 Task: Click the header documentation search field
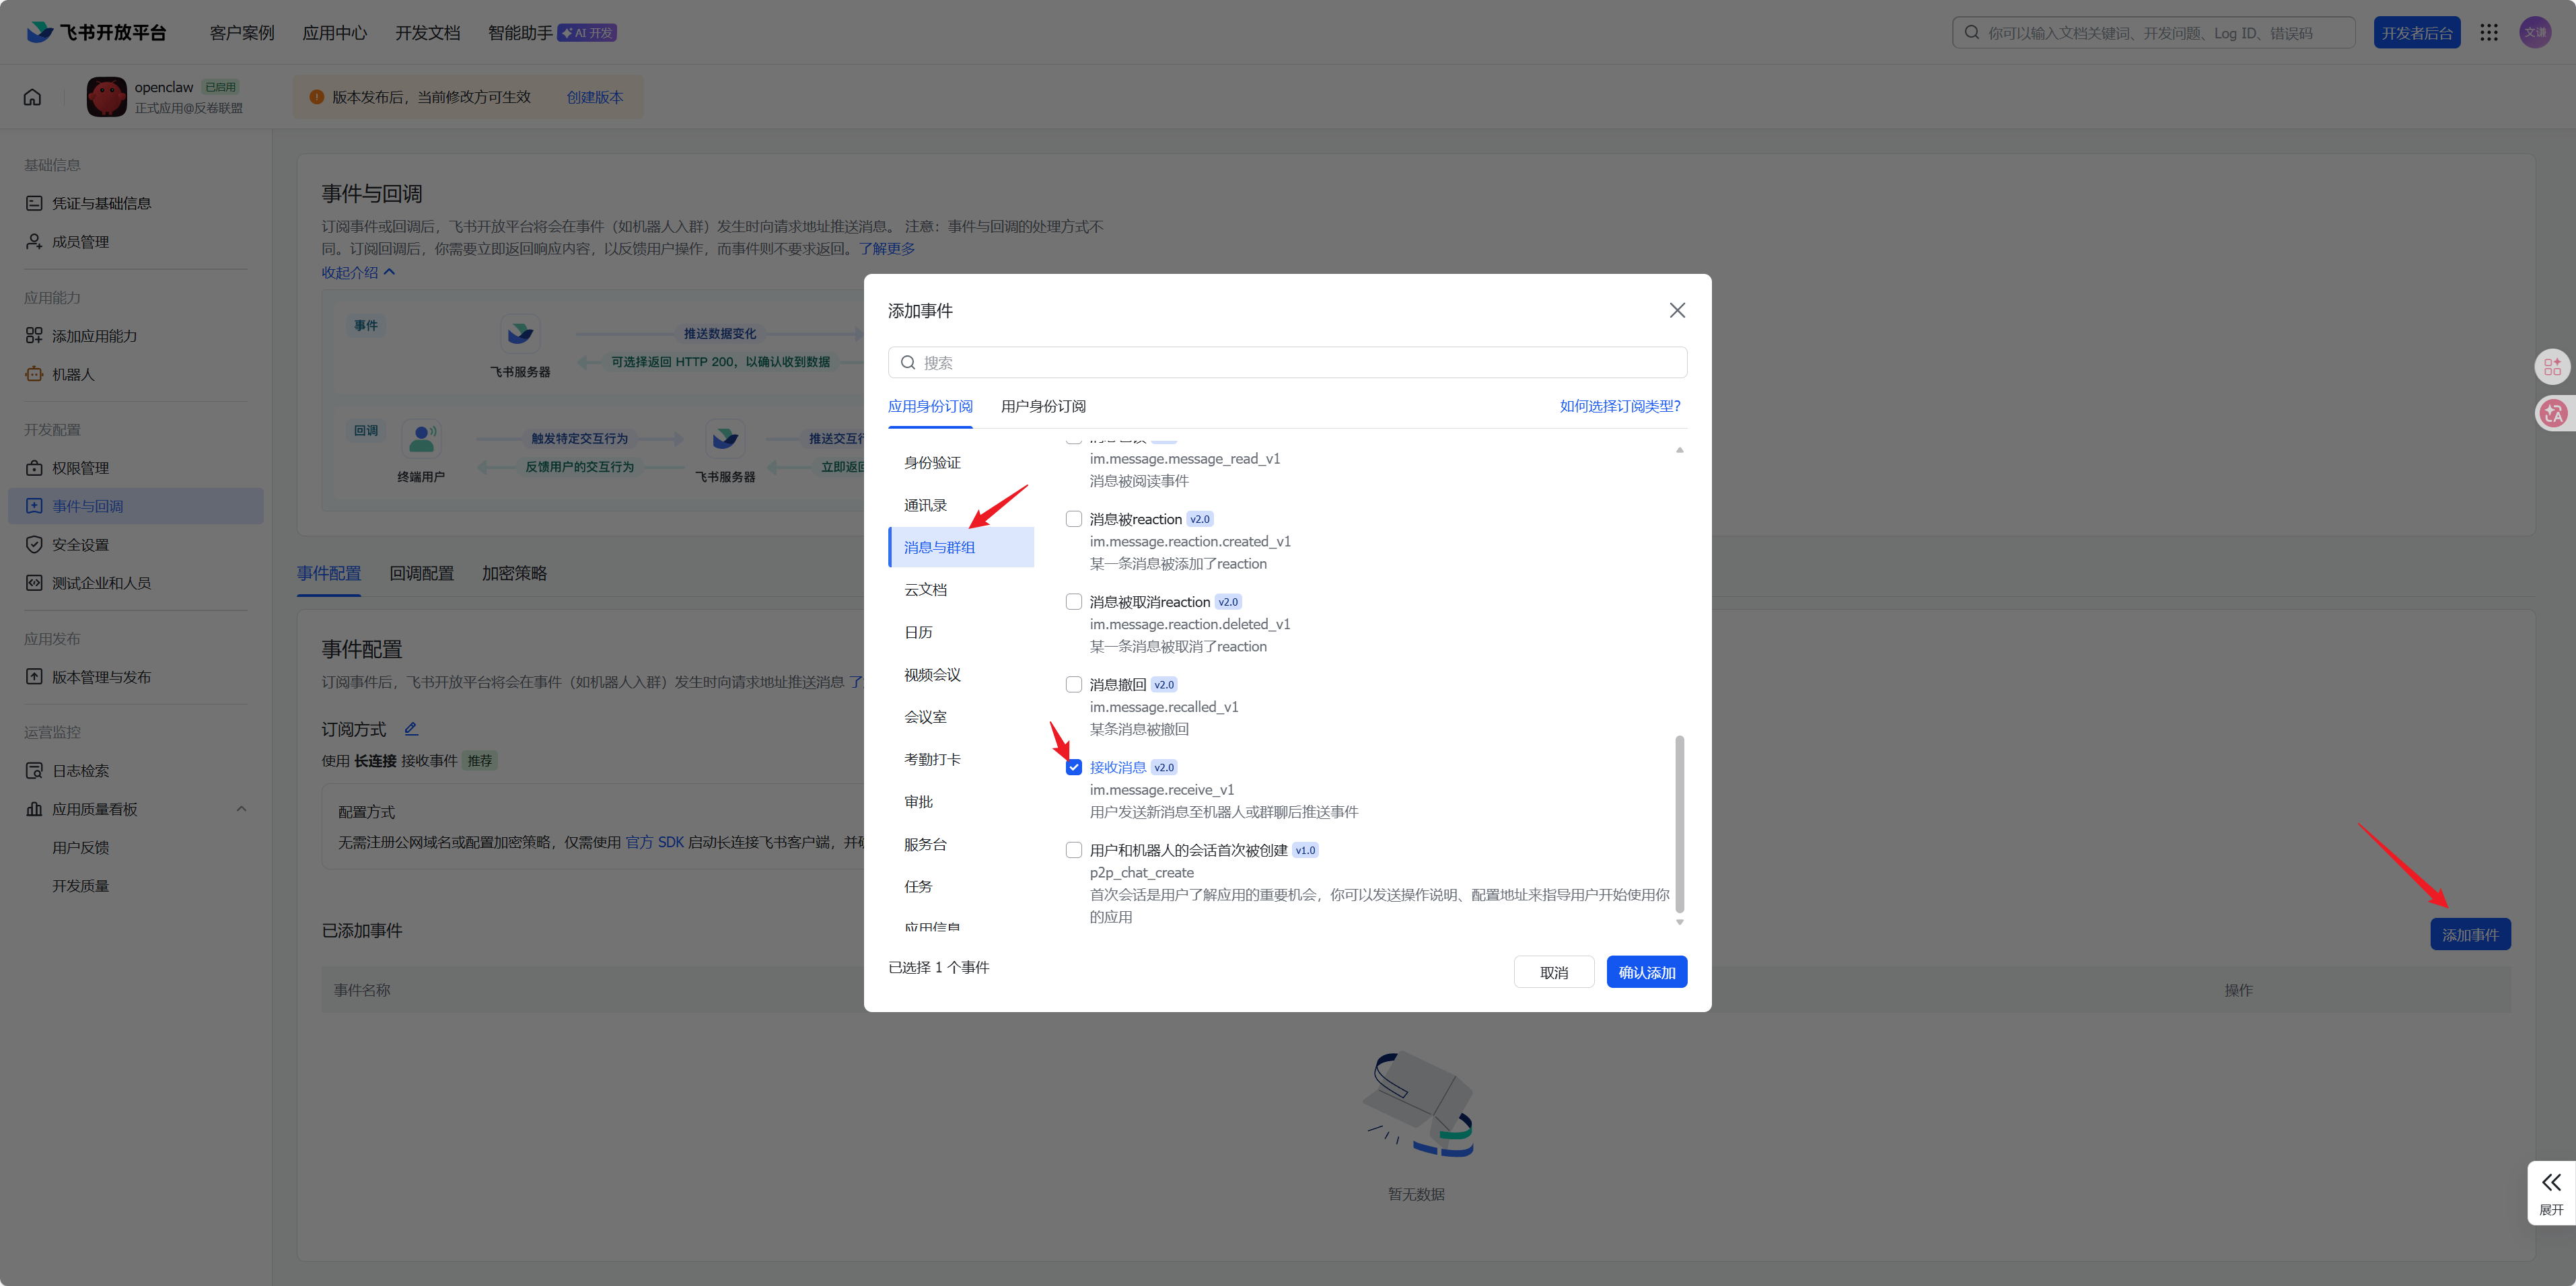[2153, 33]
